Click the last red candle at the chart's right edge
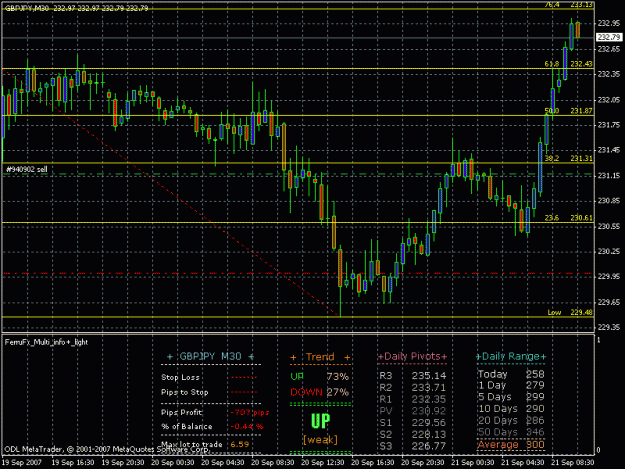The image size is (625, 469). click(578, 30)
